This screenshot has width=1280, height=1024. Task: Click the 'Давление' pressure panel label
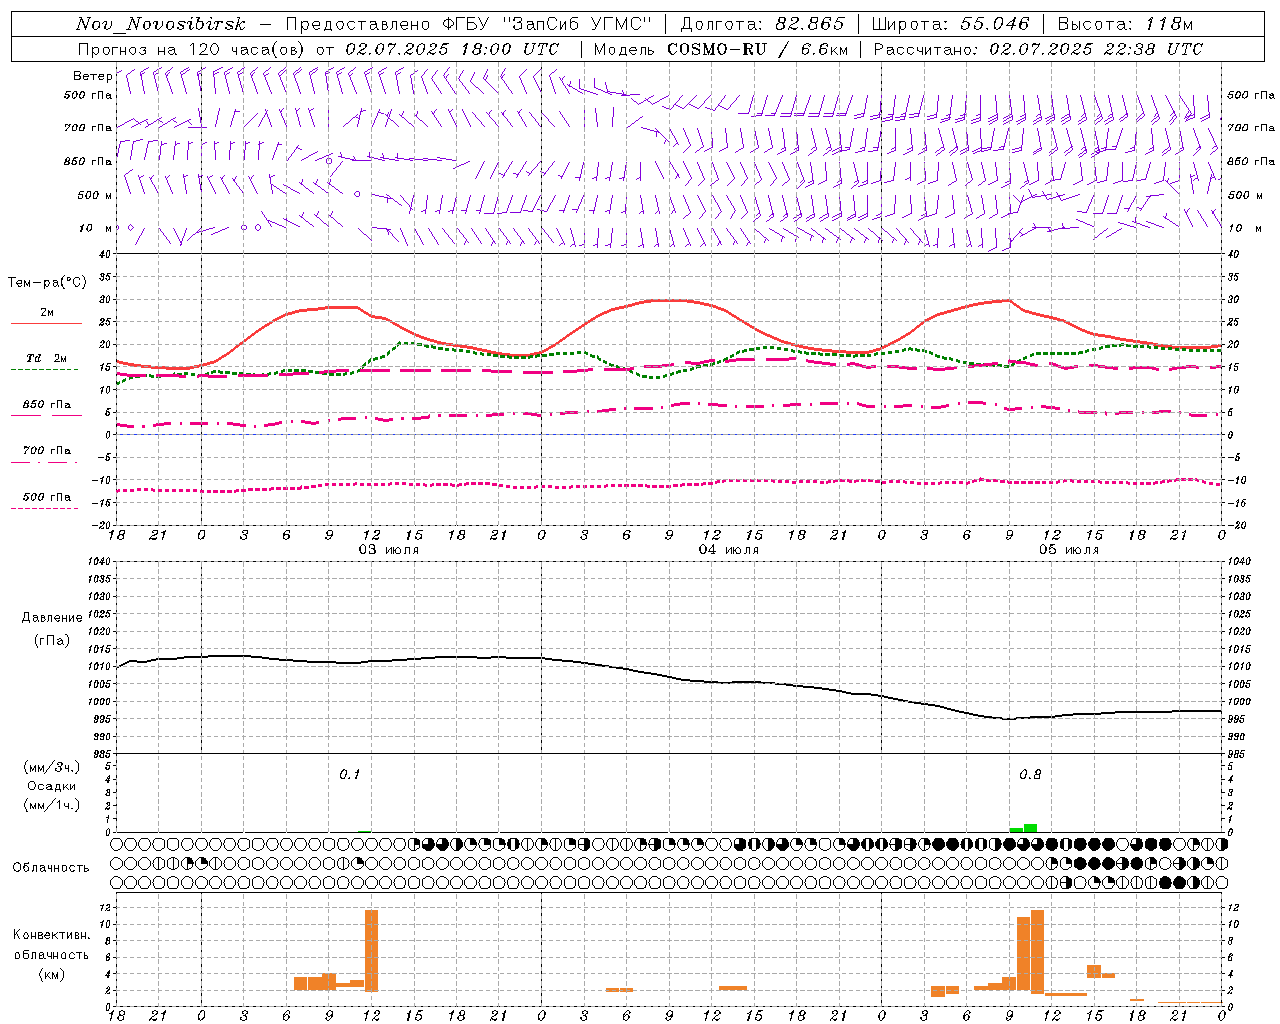tap(52, 618)
